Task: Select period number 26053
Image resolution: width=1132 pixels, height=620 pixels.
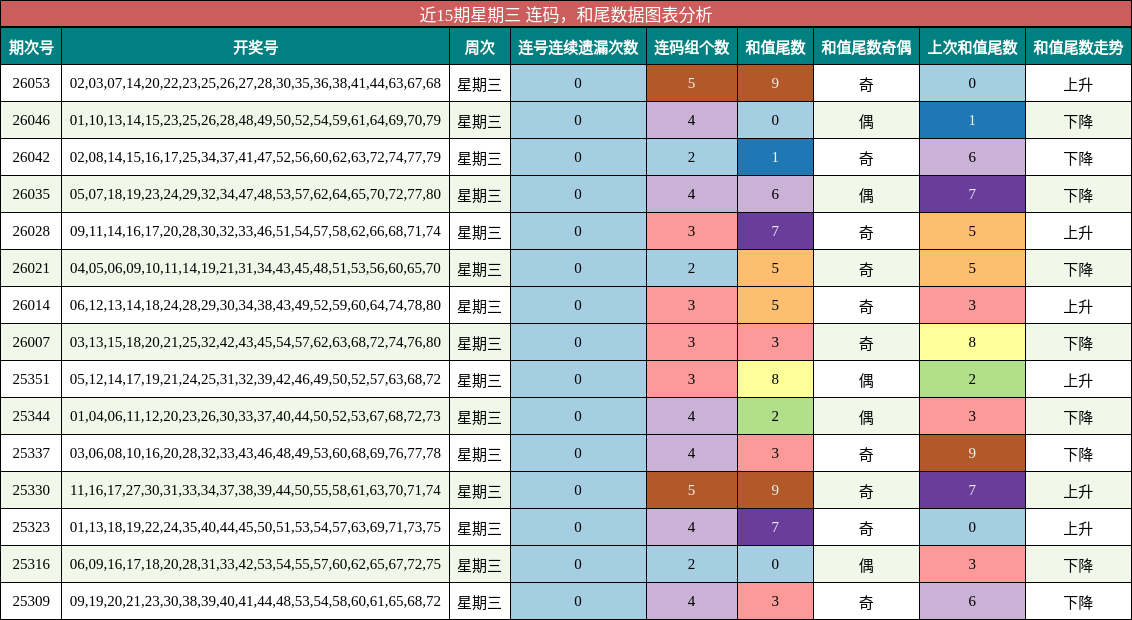Action: click(x=30, y=83)
